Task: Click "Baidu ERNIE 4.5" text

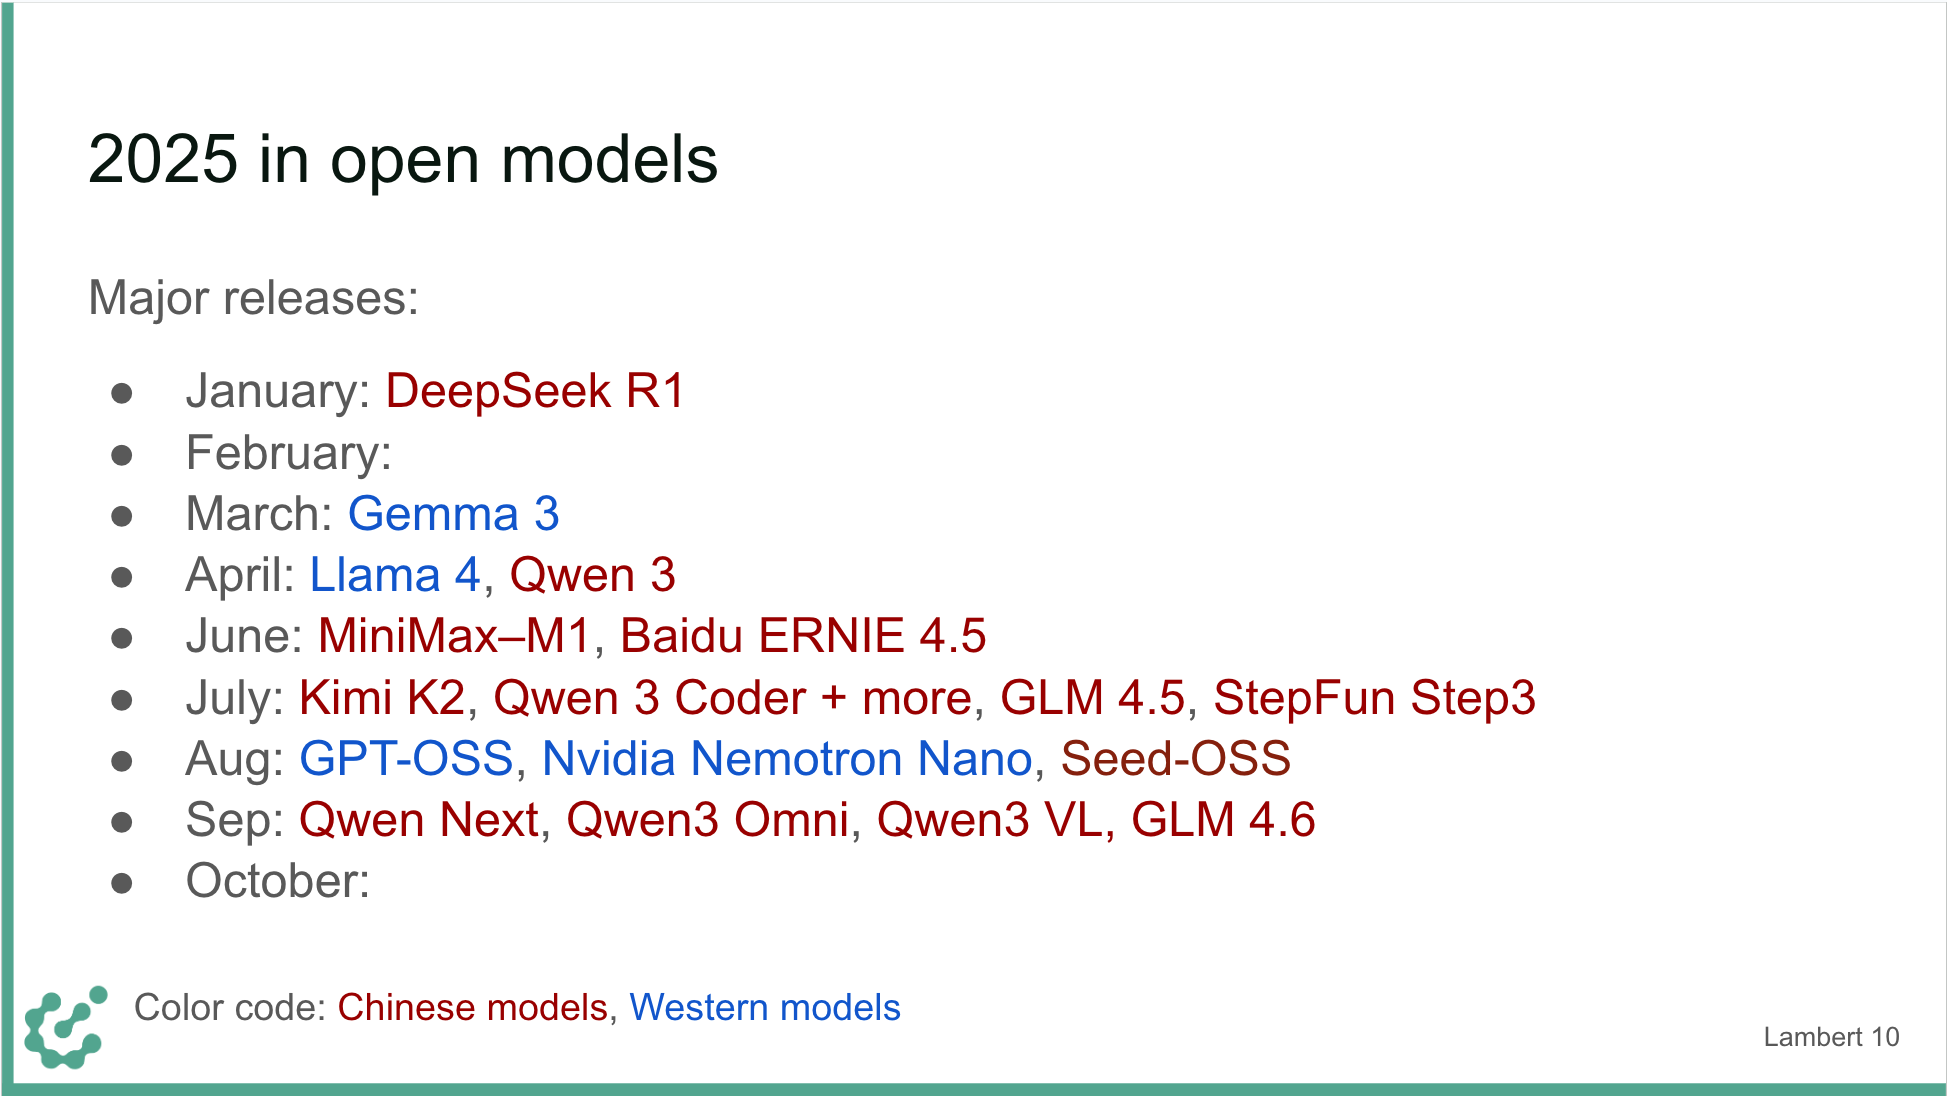Action: (802, 636)
